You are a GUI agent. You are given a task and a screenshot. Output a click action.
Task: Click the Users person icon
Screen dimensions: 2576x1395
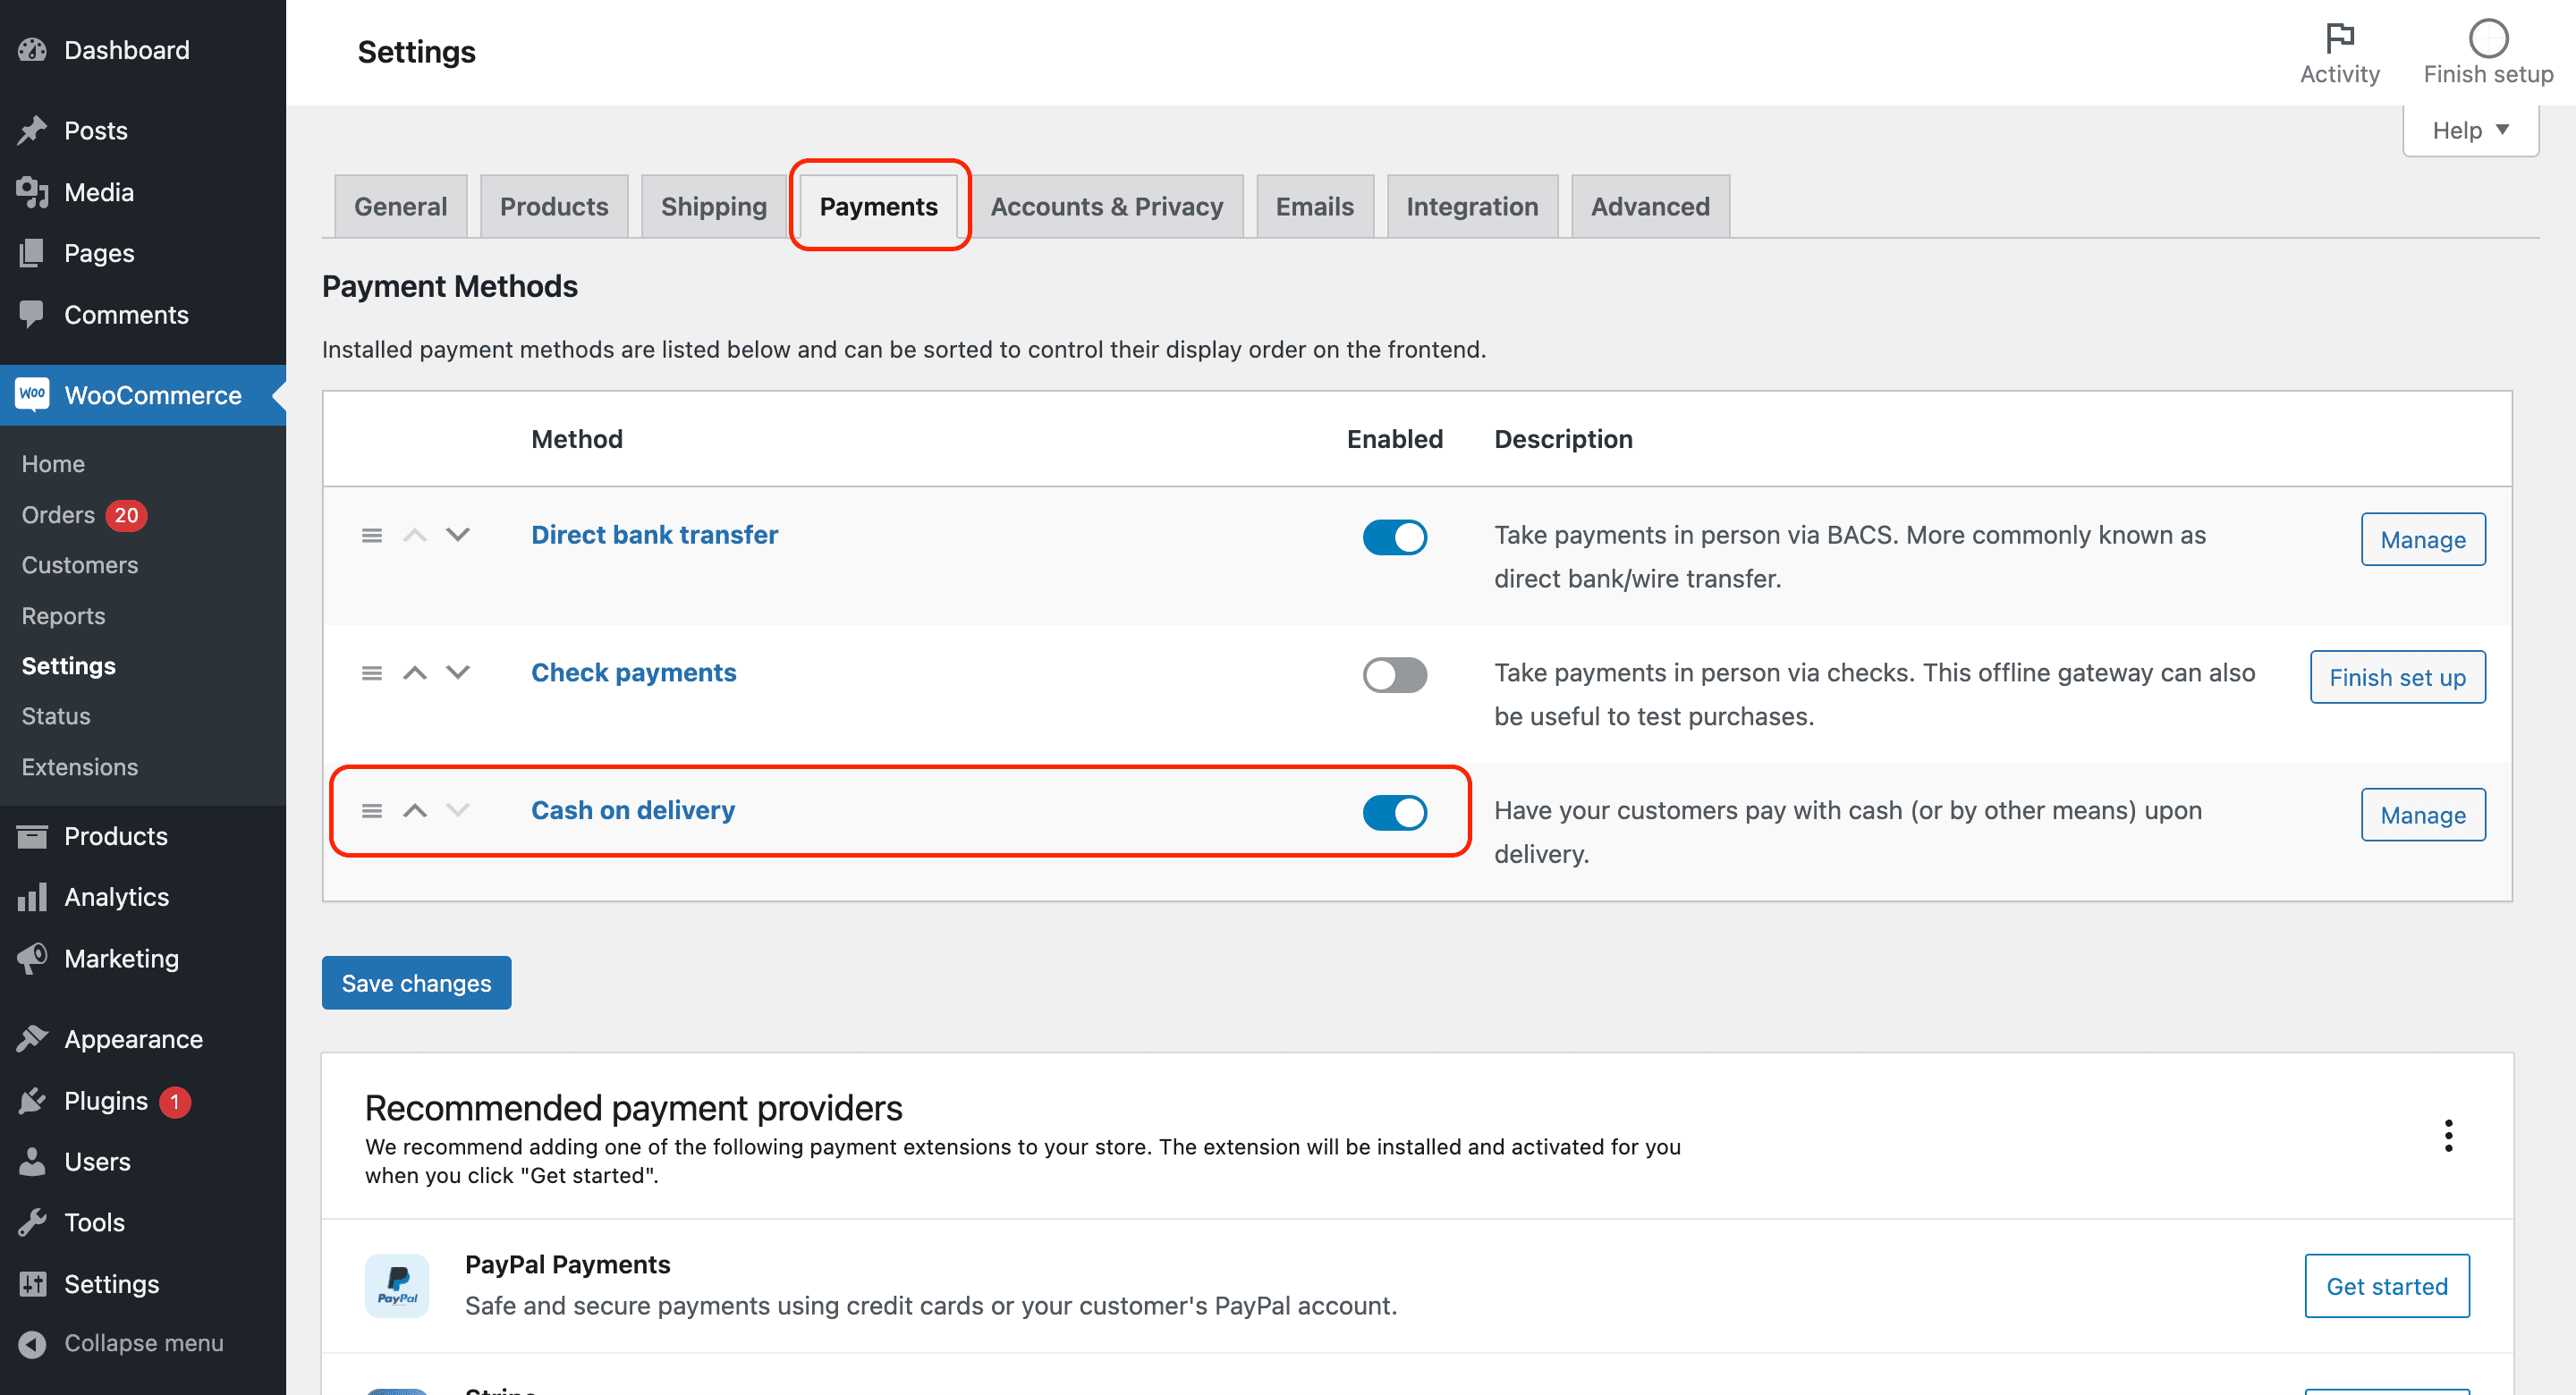[x=32, y=1162]
